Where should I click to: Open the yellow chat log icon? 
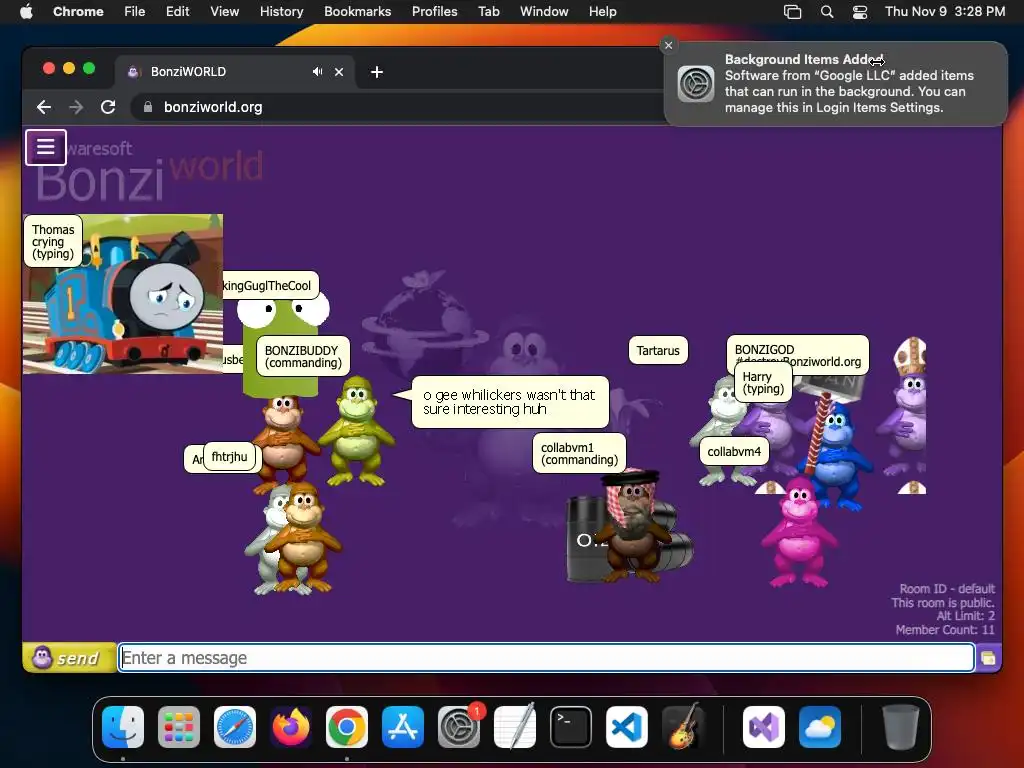click(x=988, y=658)
